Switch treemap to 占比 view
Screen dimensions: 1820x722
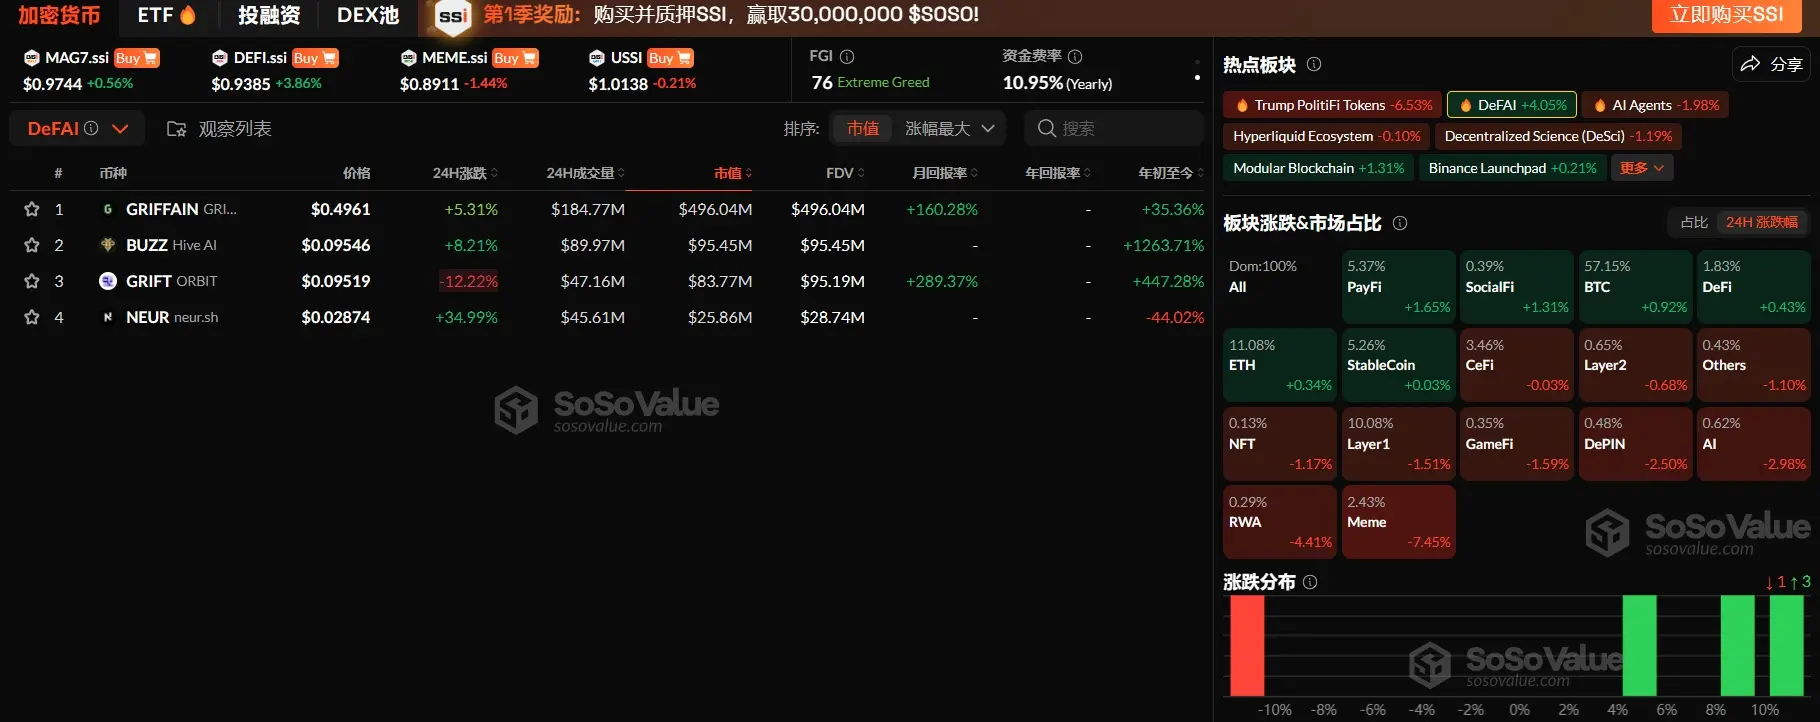tap(1694, 222)
